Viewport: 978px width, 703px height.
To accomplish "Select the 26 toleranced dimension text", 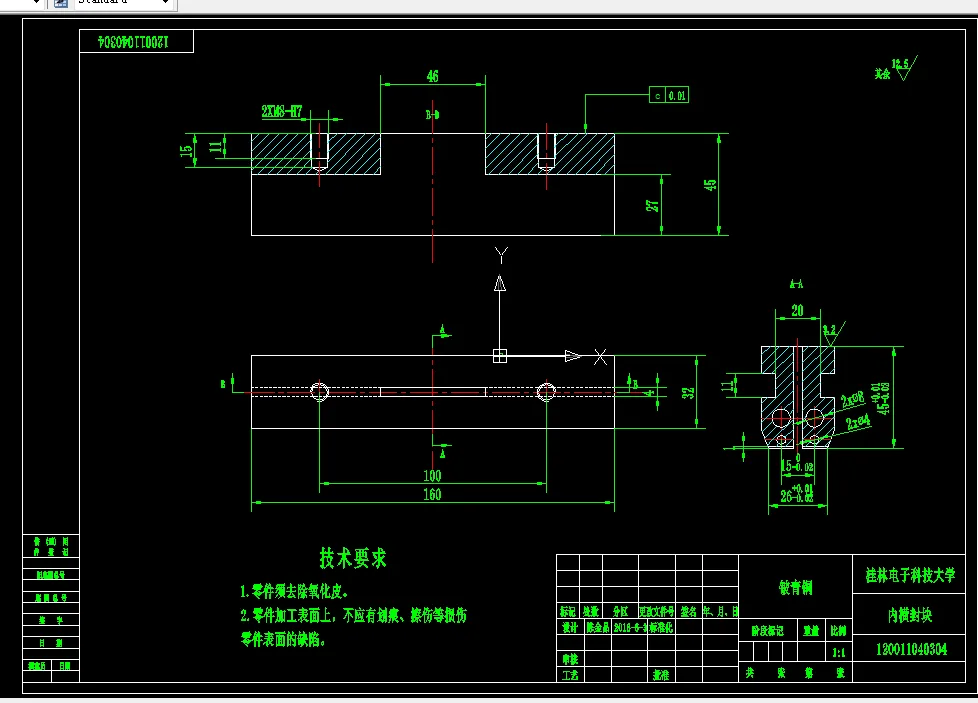I will click(x=796, y=494).
